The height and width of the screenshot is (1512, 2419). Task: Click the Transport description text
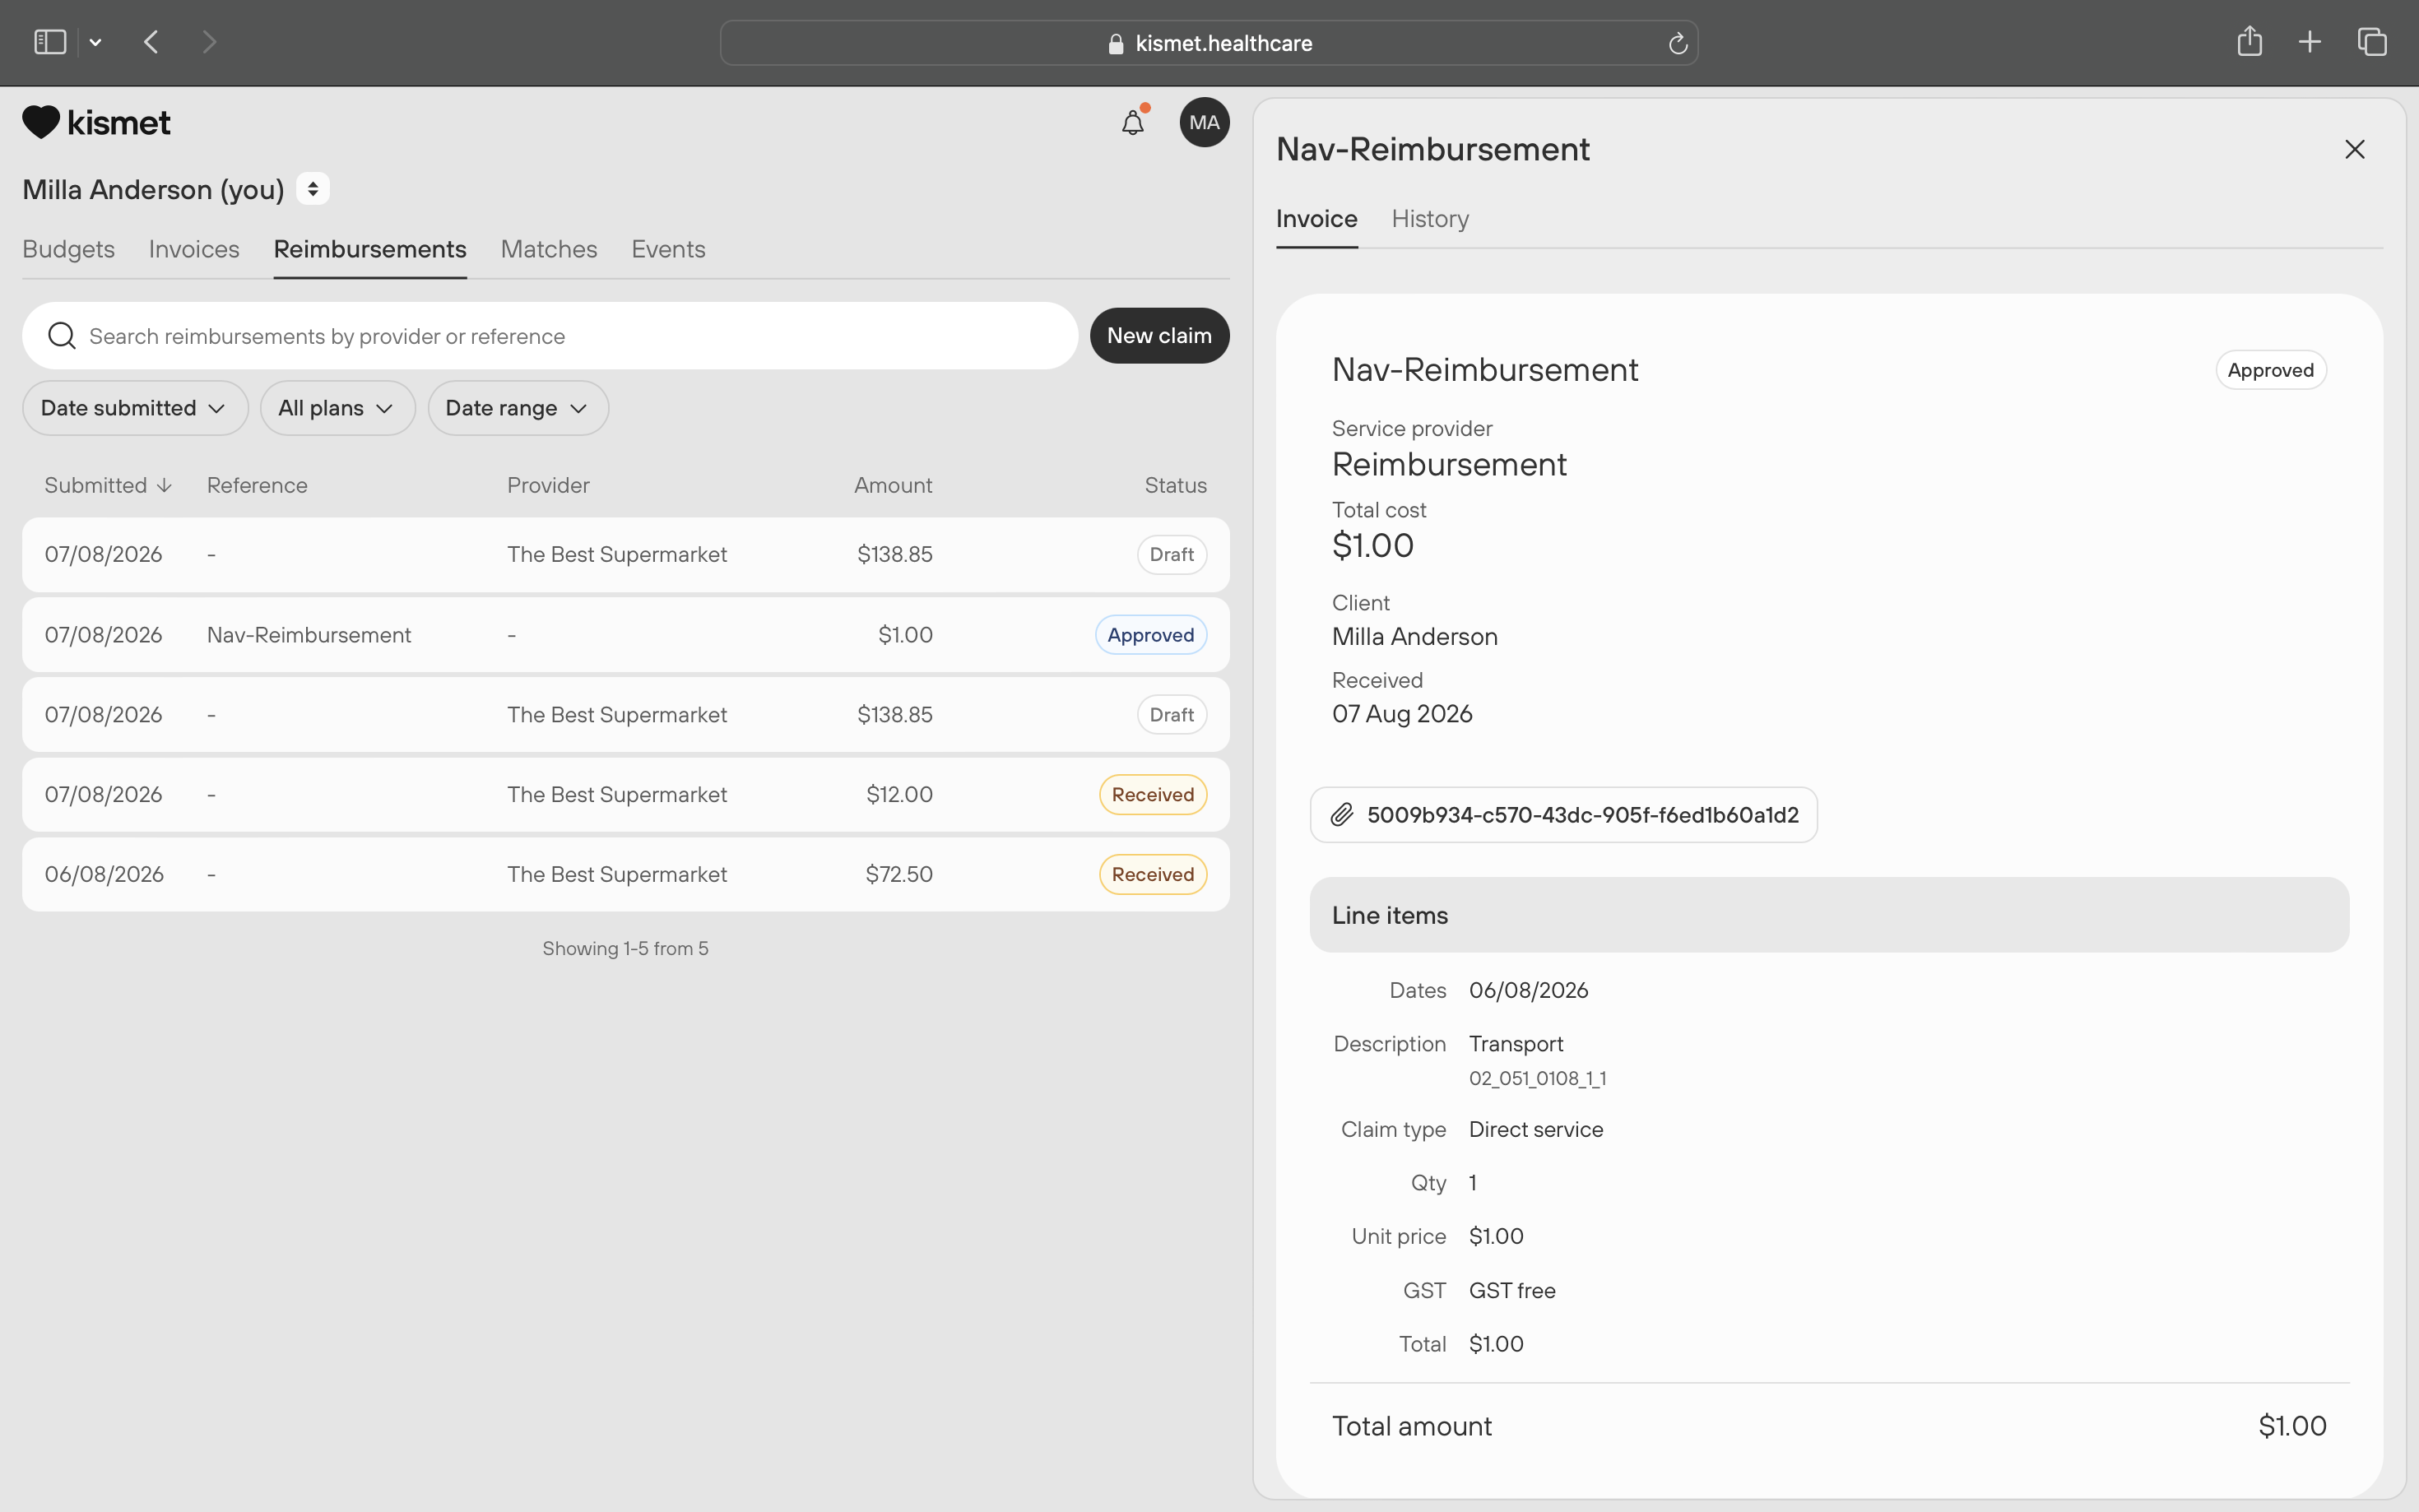click(x=1515, y=1044)
